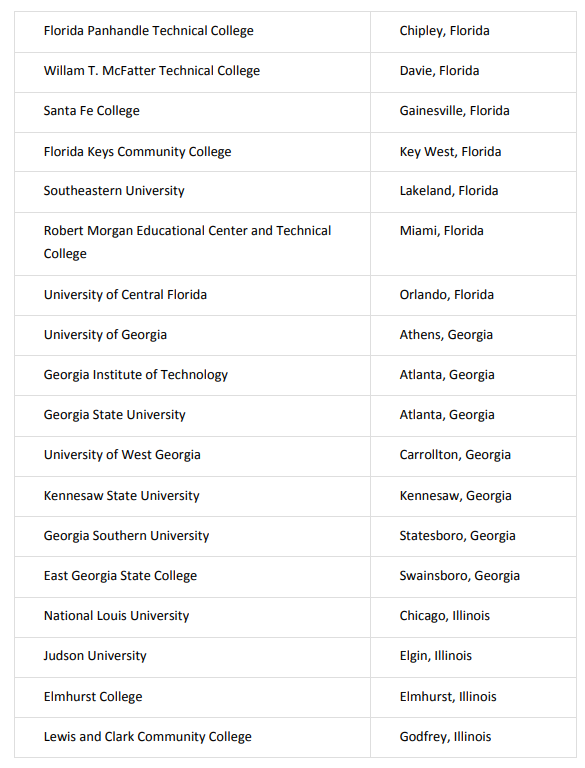Select Swainsboro, Georgia location text
The height and width of the screenshot is (768, 585).
point(460,576)
